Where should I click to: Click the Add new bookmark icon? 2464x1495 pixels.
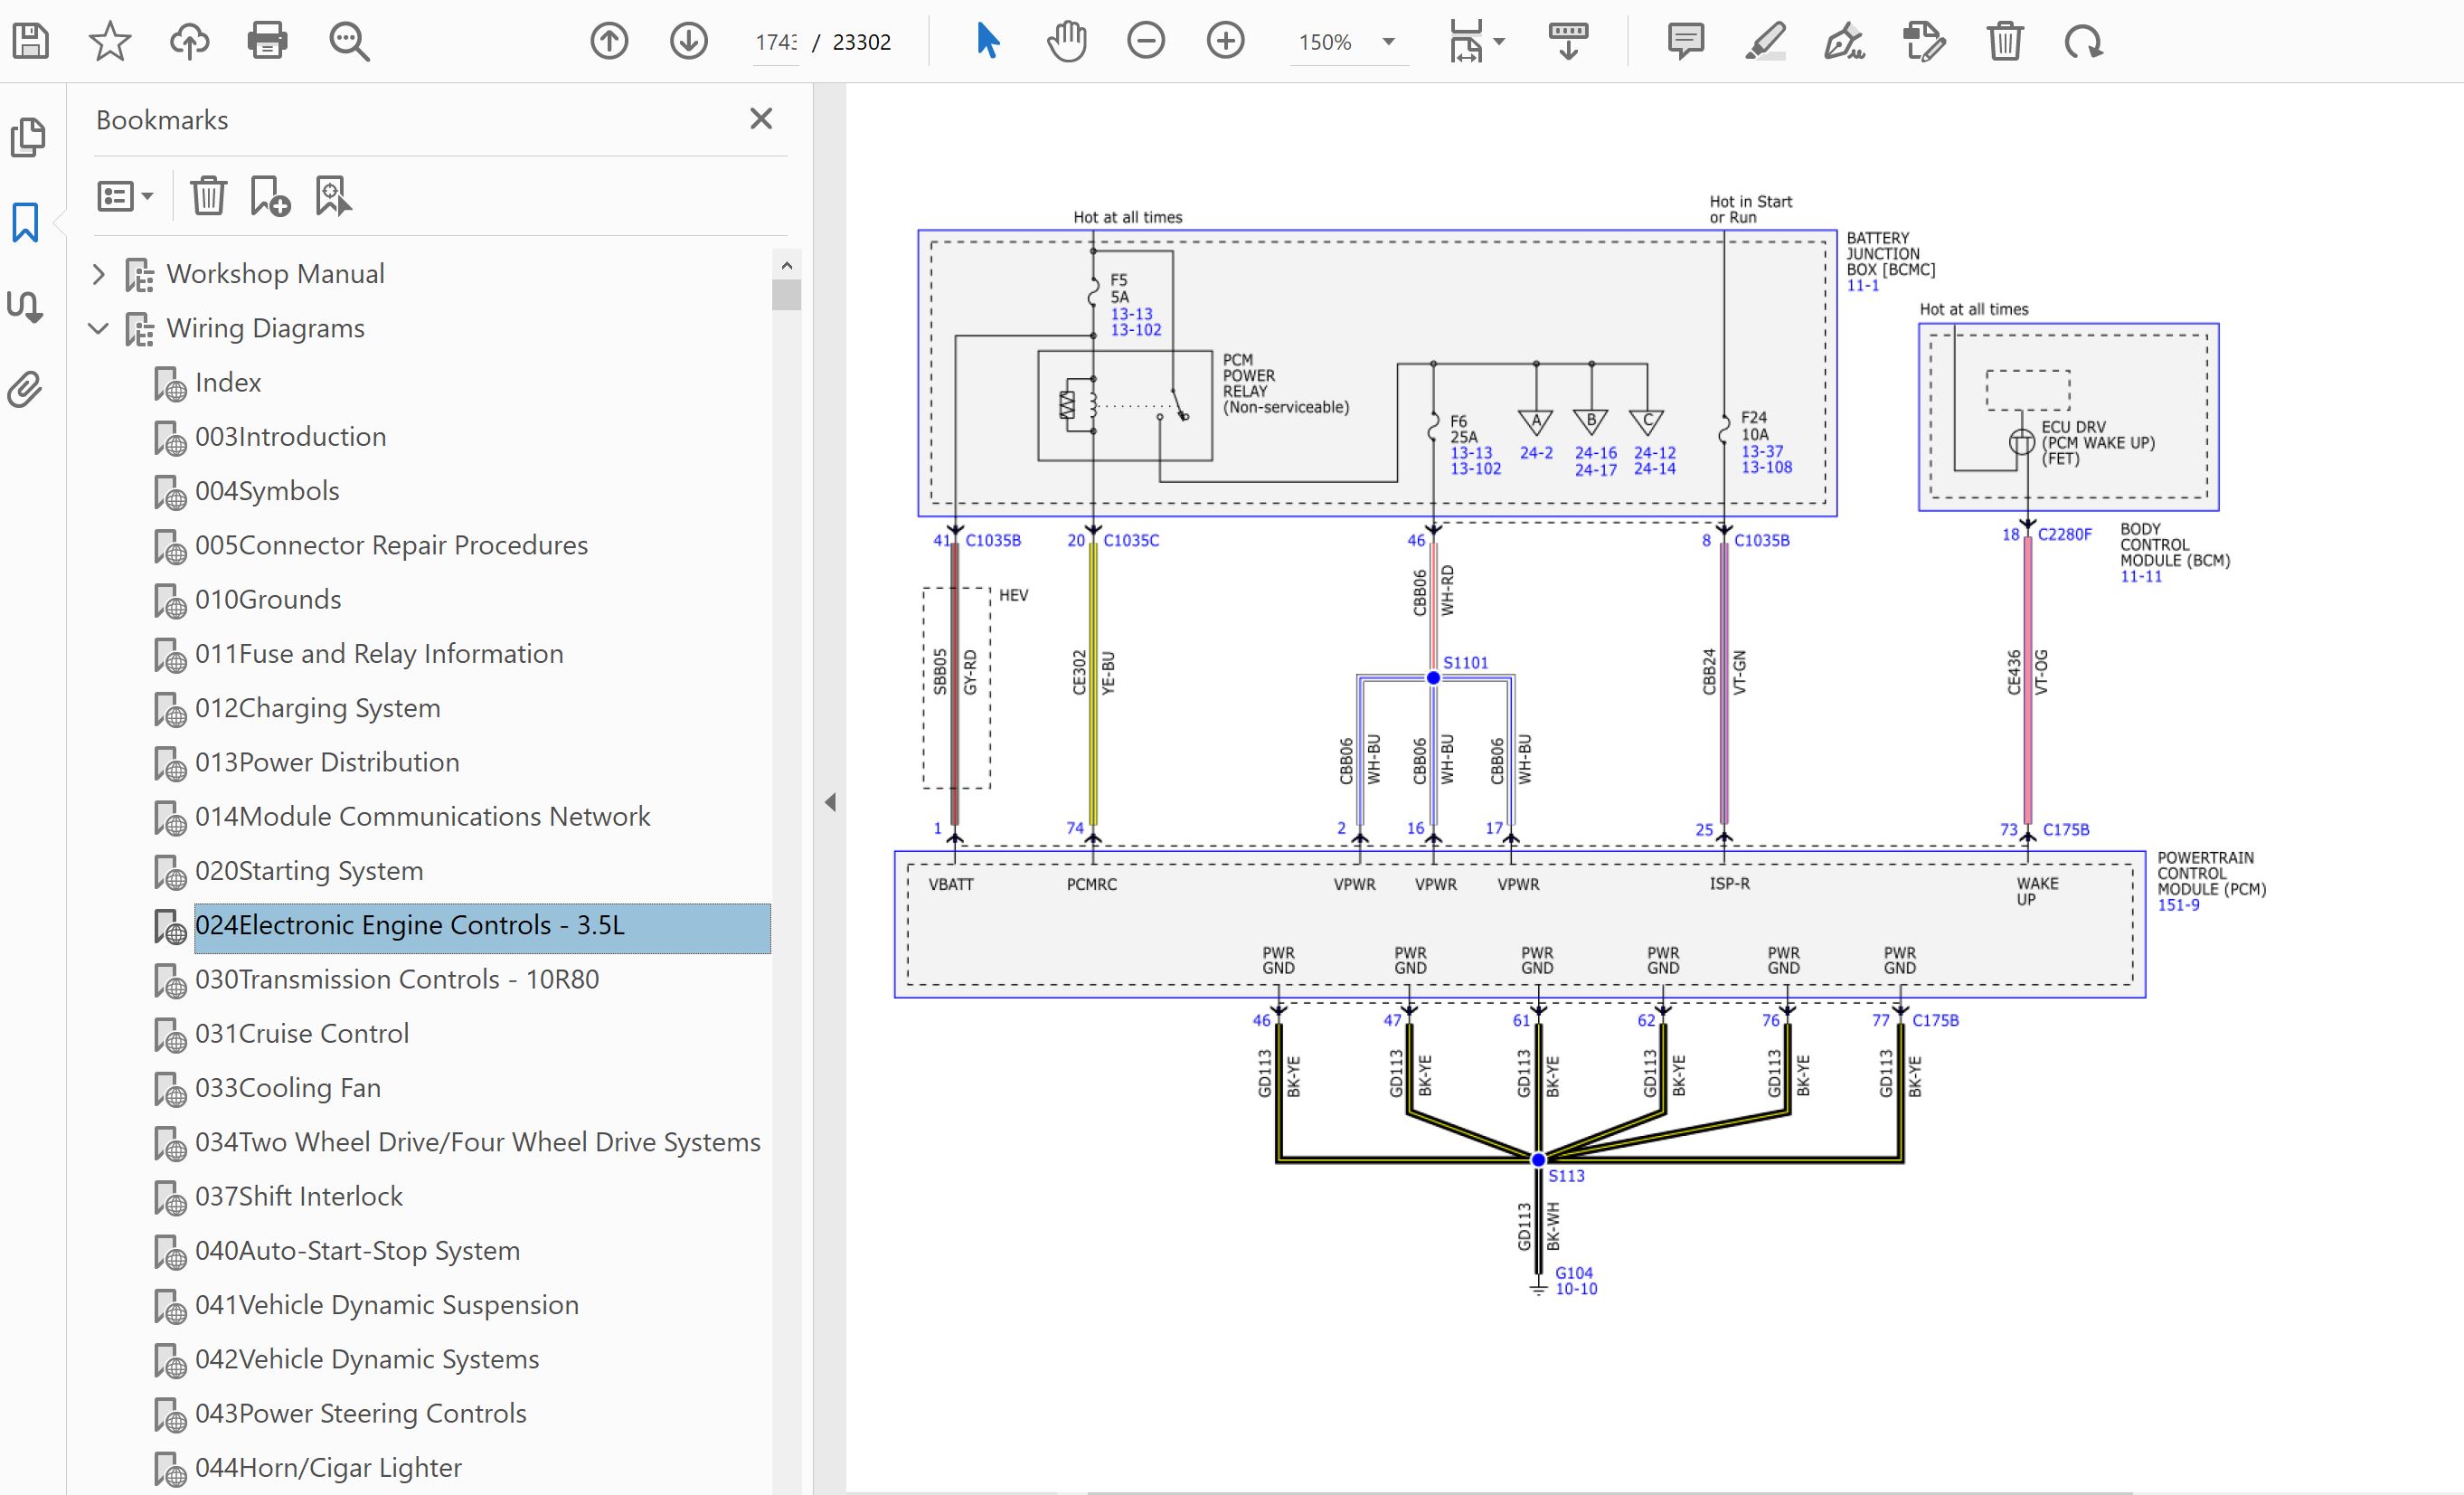tap(270, 196)
